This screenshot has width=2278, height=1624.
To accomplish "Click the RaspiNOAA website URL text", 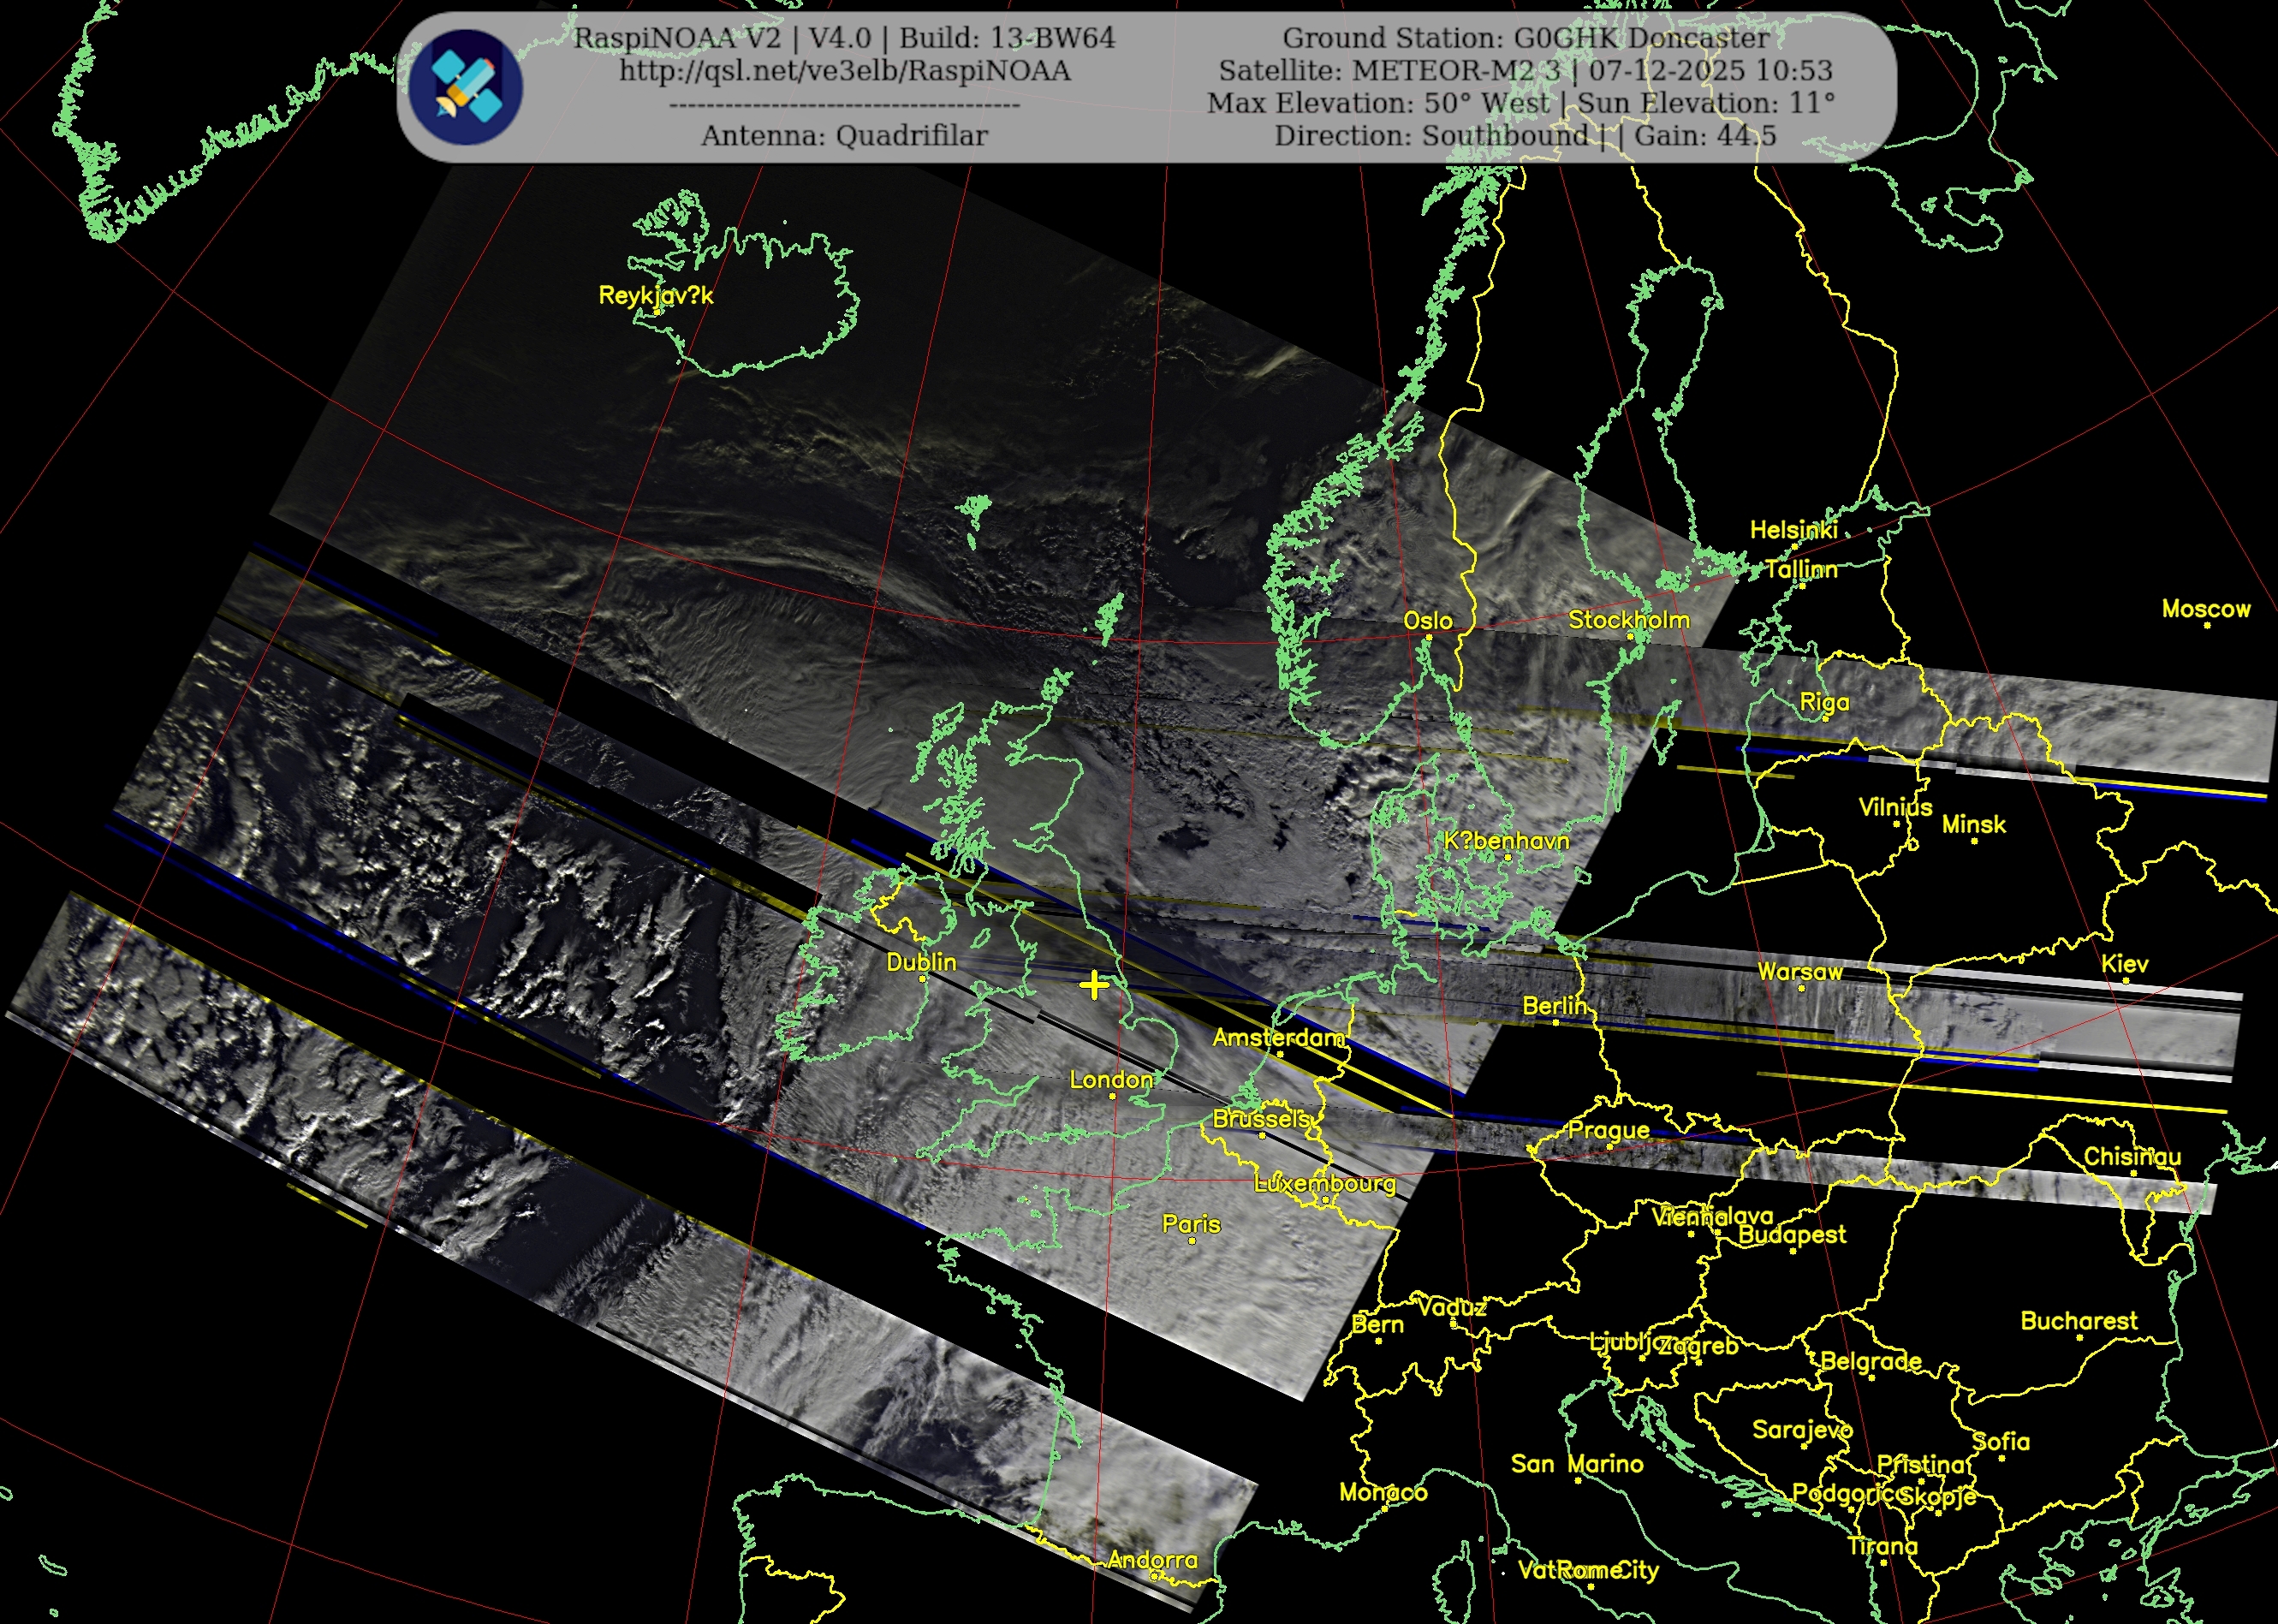I will (x=844, y=71).
